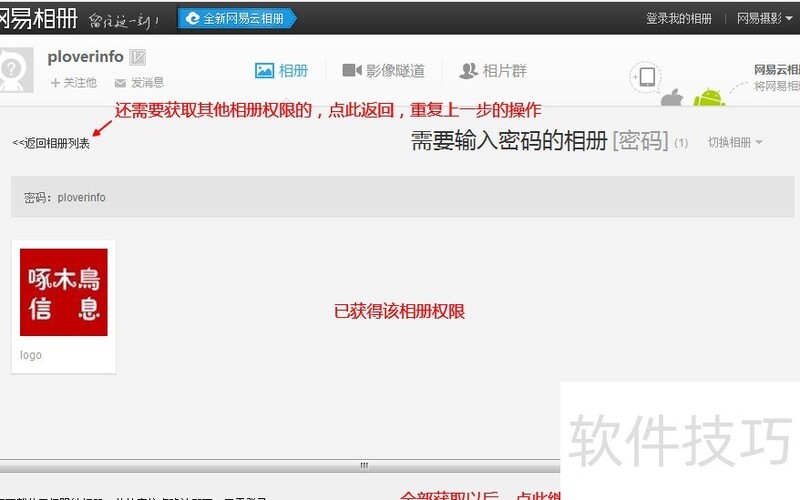The width and height of the screenshot is (800, 500).
Task: Click the verified badge beside ploverinfo
Action: pos(138,58)
